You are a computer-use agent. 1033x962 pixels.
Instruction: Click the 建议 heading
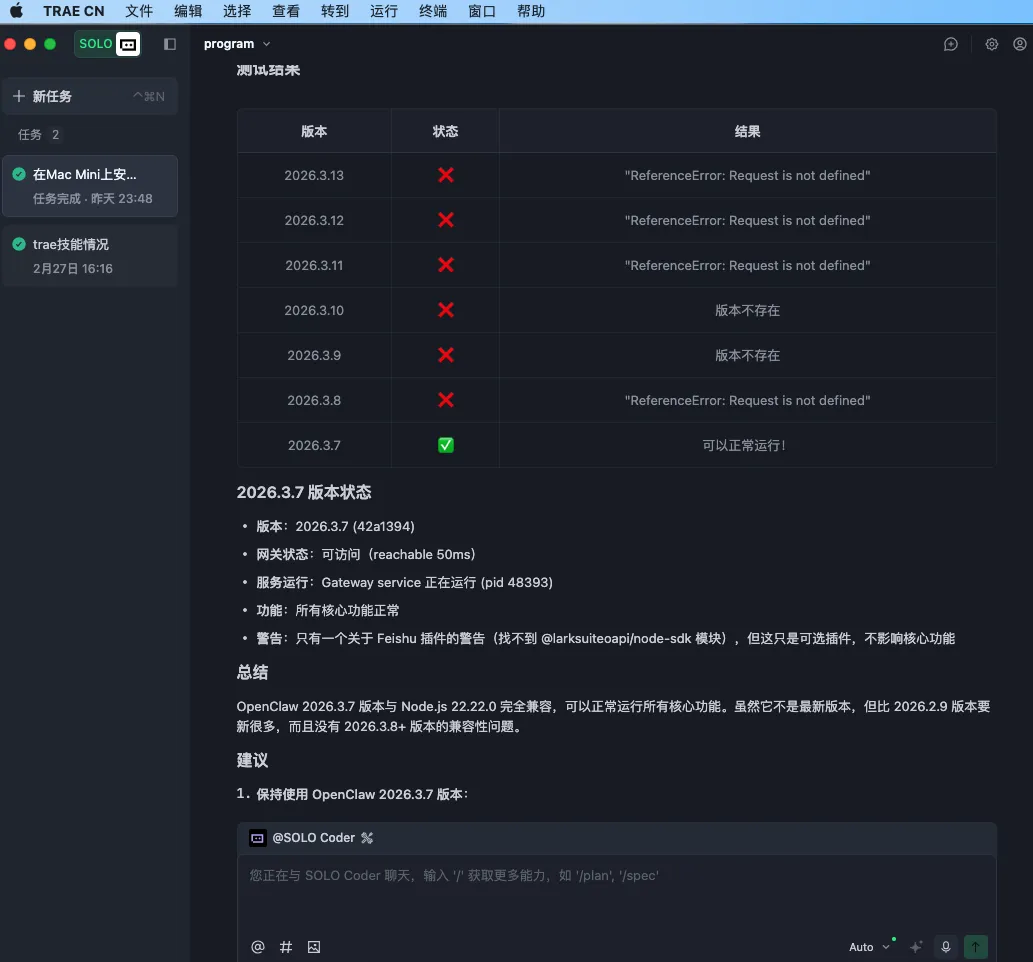tap(252, 760)
